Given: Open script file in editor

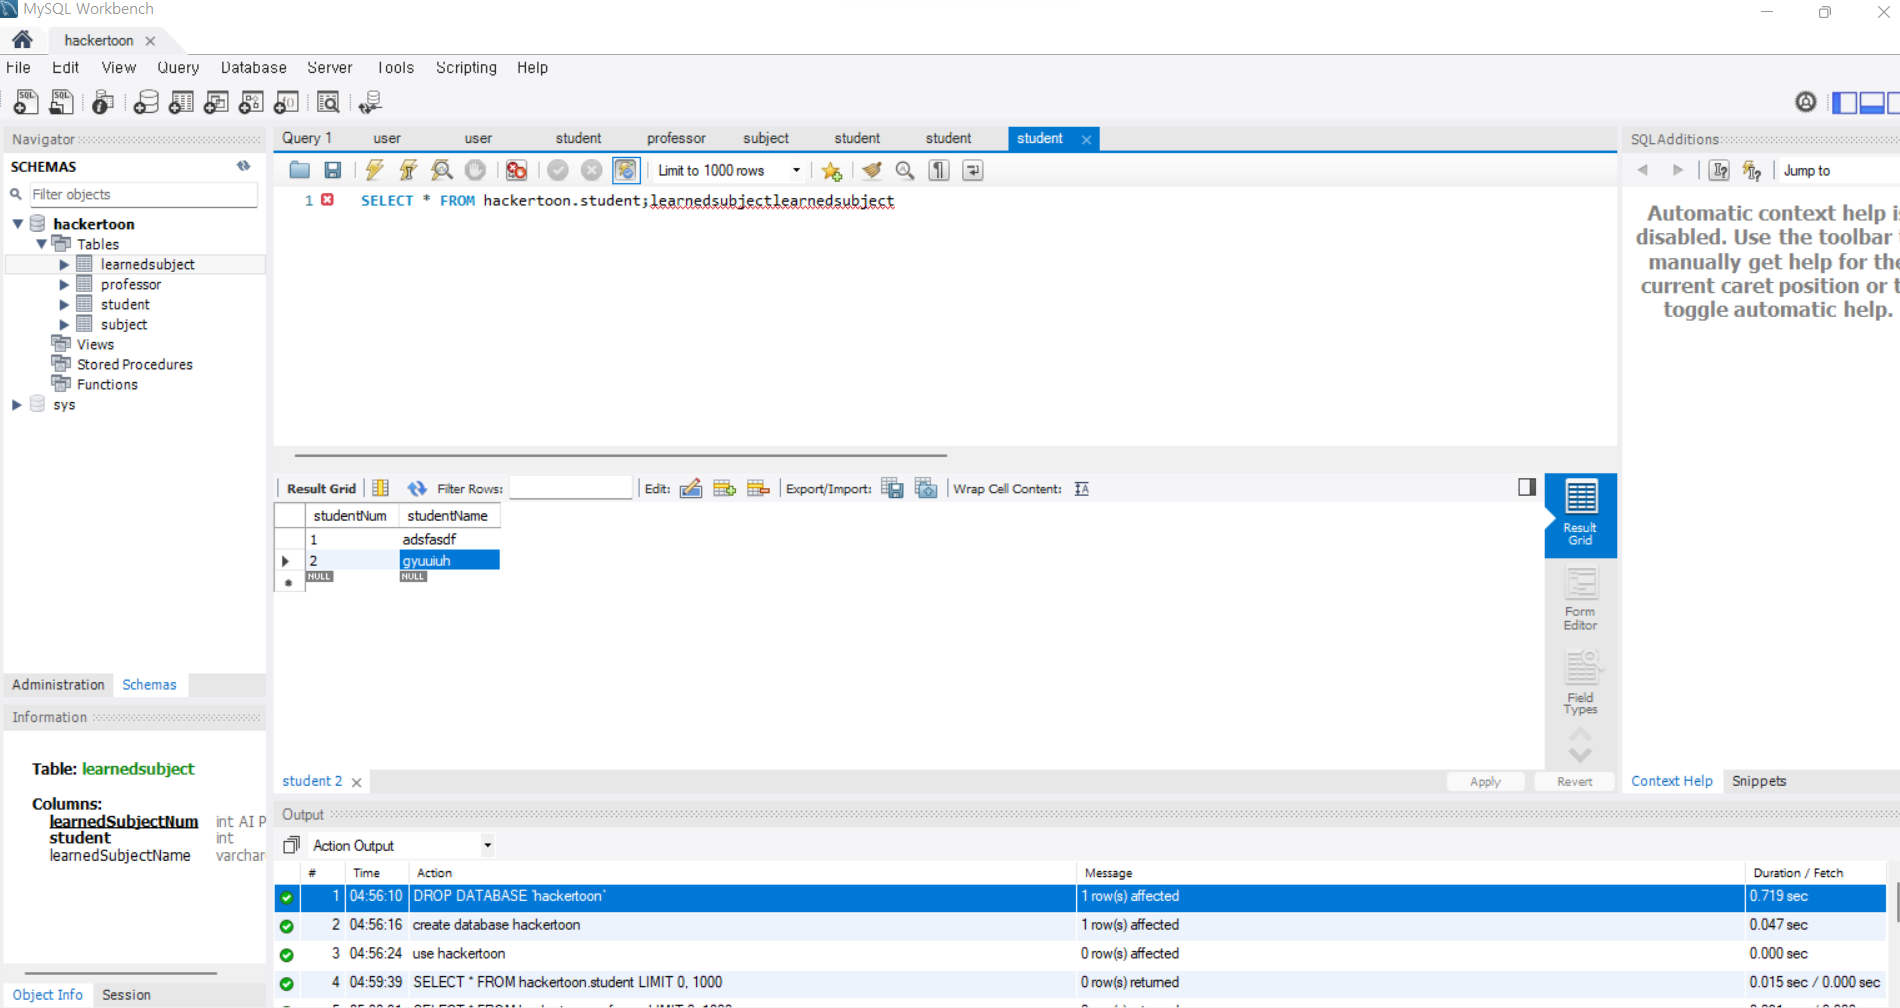Looking at the screenshot, I should [x=299, y=170].
